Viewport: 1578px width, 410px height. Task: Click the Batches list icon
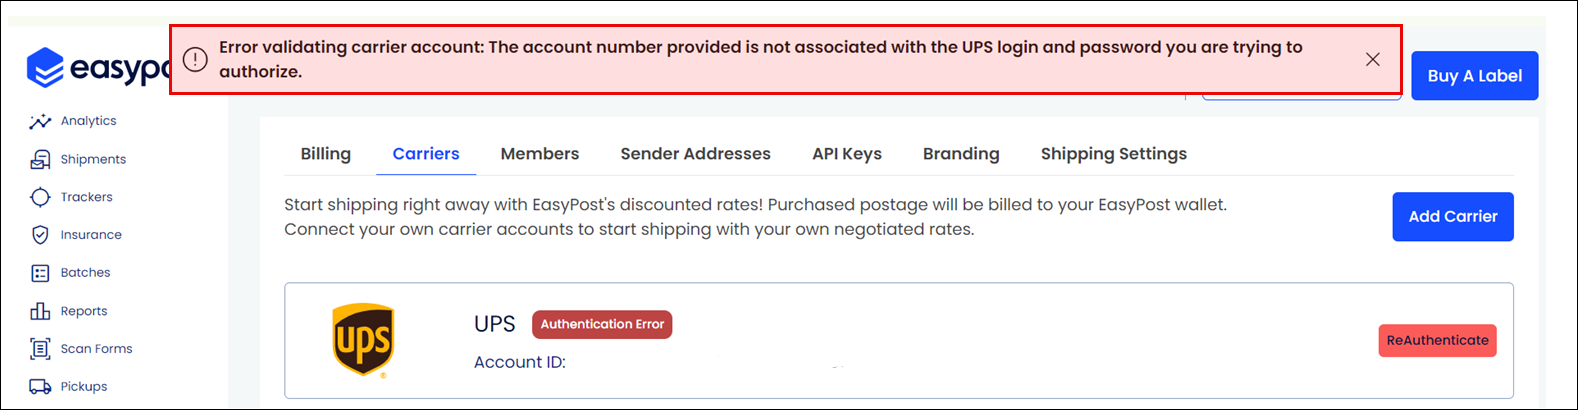(x=40, y=273)
